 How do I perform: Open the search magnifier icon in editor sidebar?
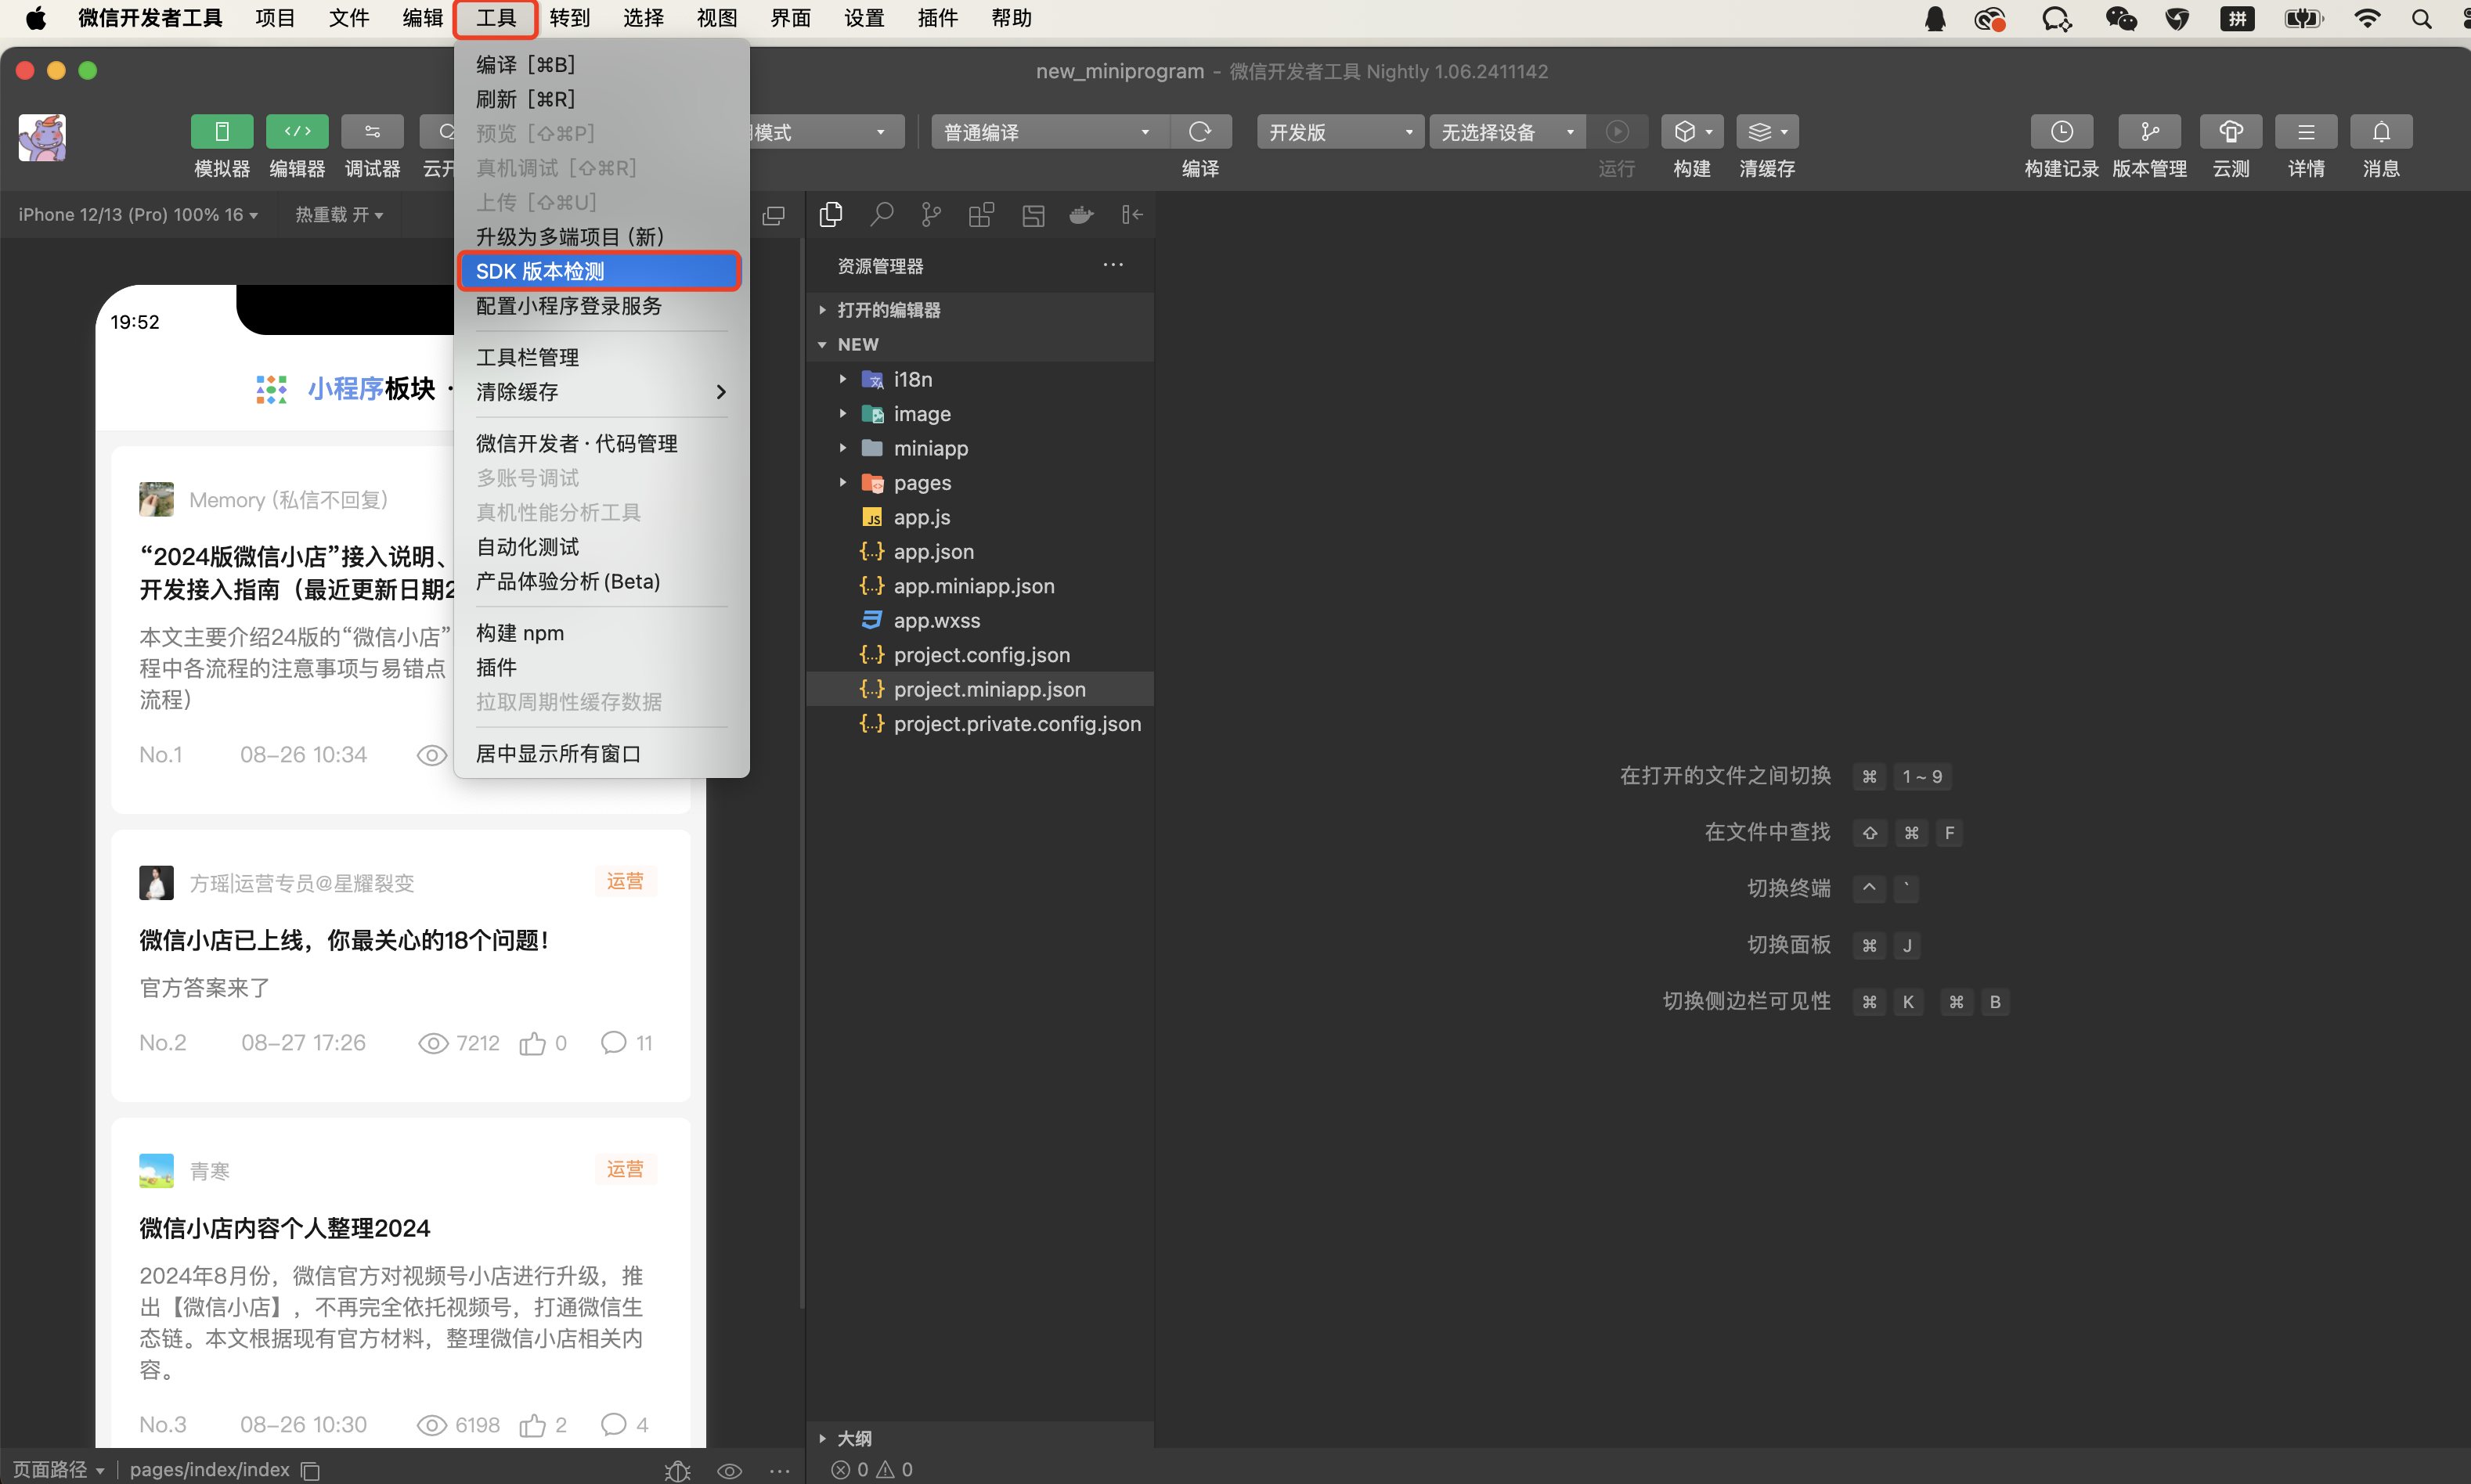tap(881, 215)
